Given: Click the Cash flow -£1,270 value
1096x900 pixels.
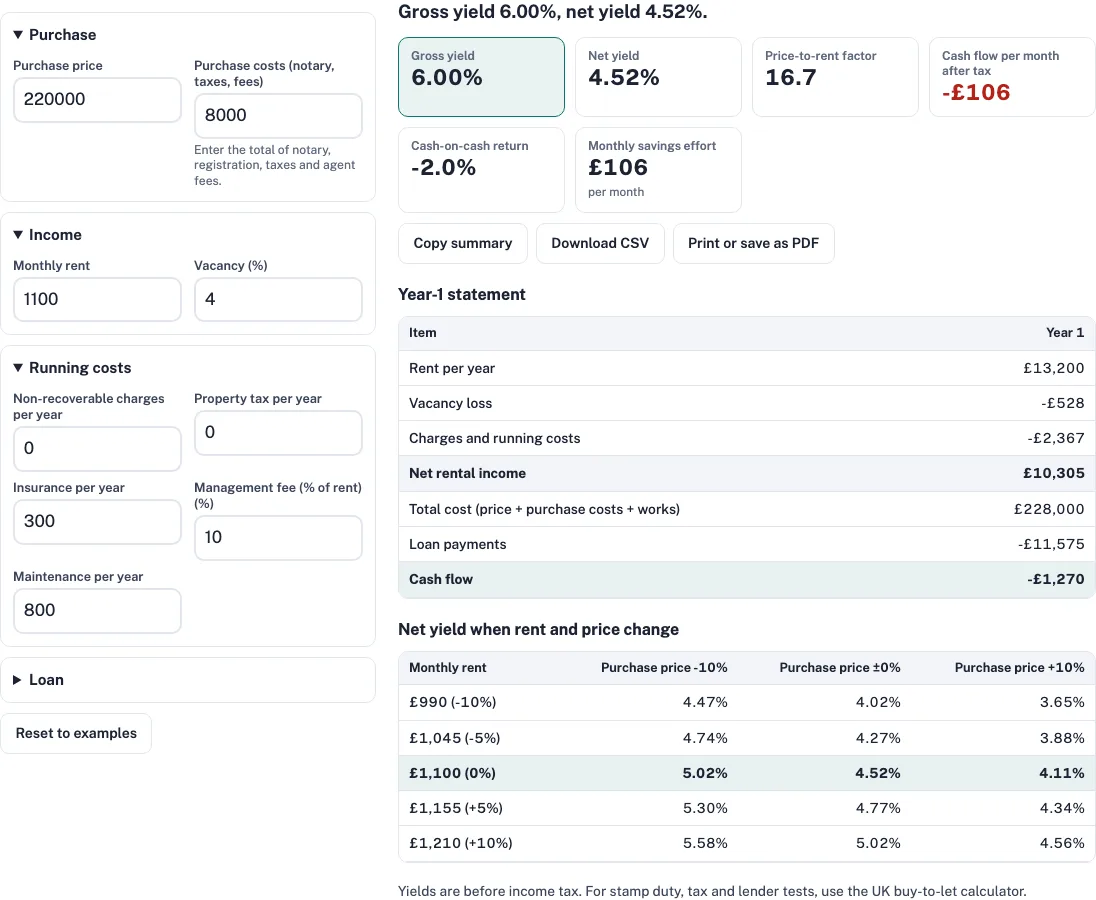Looking at the screenshot, I should tap(1055, 579).
